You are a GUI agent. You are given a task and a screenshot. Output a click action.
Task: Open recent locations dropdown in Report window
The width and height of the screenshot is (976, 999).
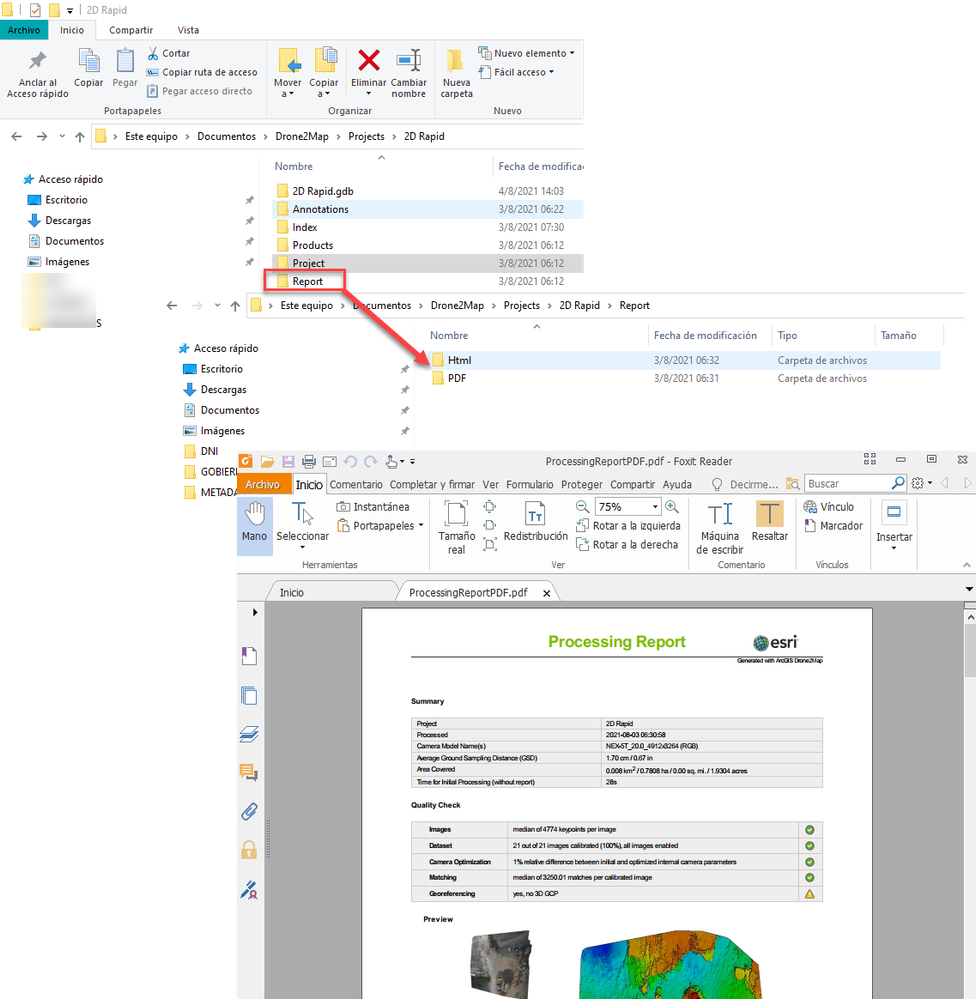tap(218, 306)
